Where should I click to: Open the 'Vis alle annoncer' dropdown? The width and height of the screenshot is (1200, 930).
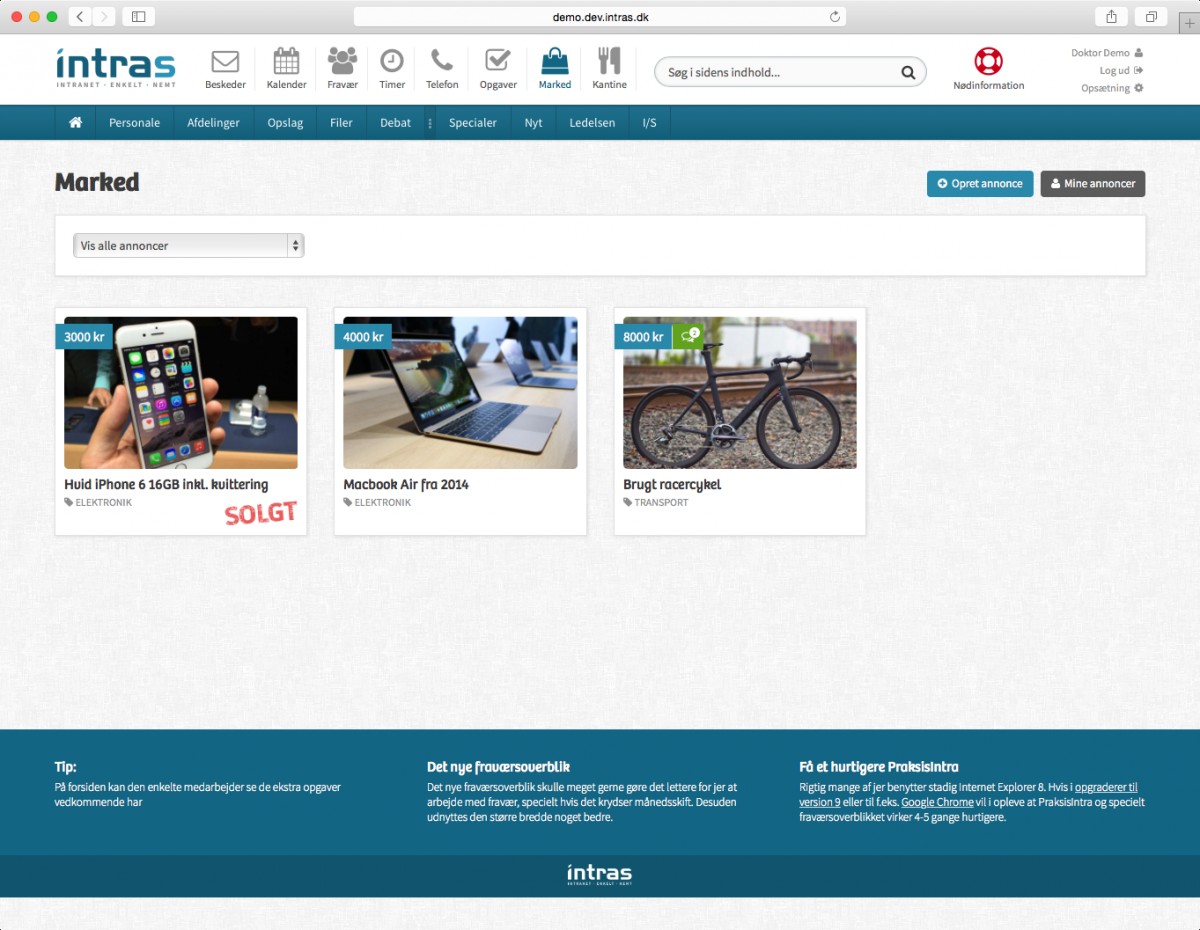click(188, 244)
